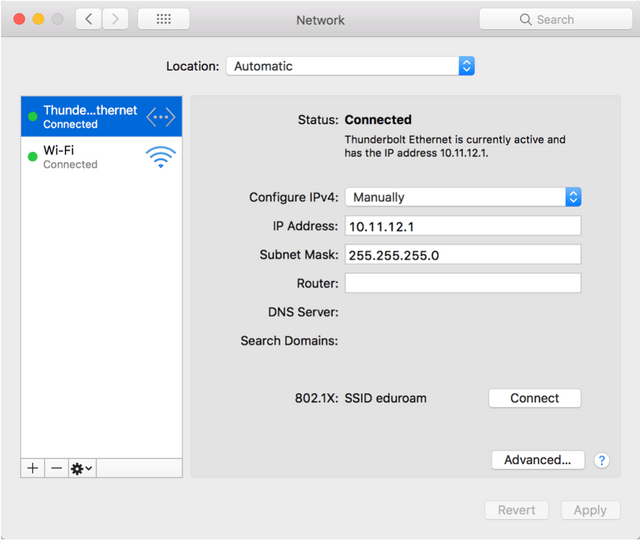Click the IP Address field

463,226
